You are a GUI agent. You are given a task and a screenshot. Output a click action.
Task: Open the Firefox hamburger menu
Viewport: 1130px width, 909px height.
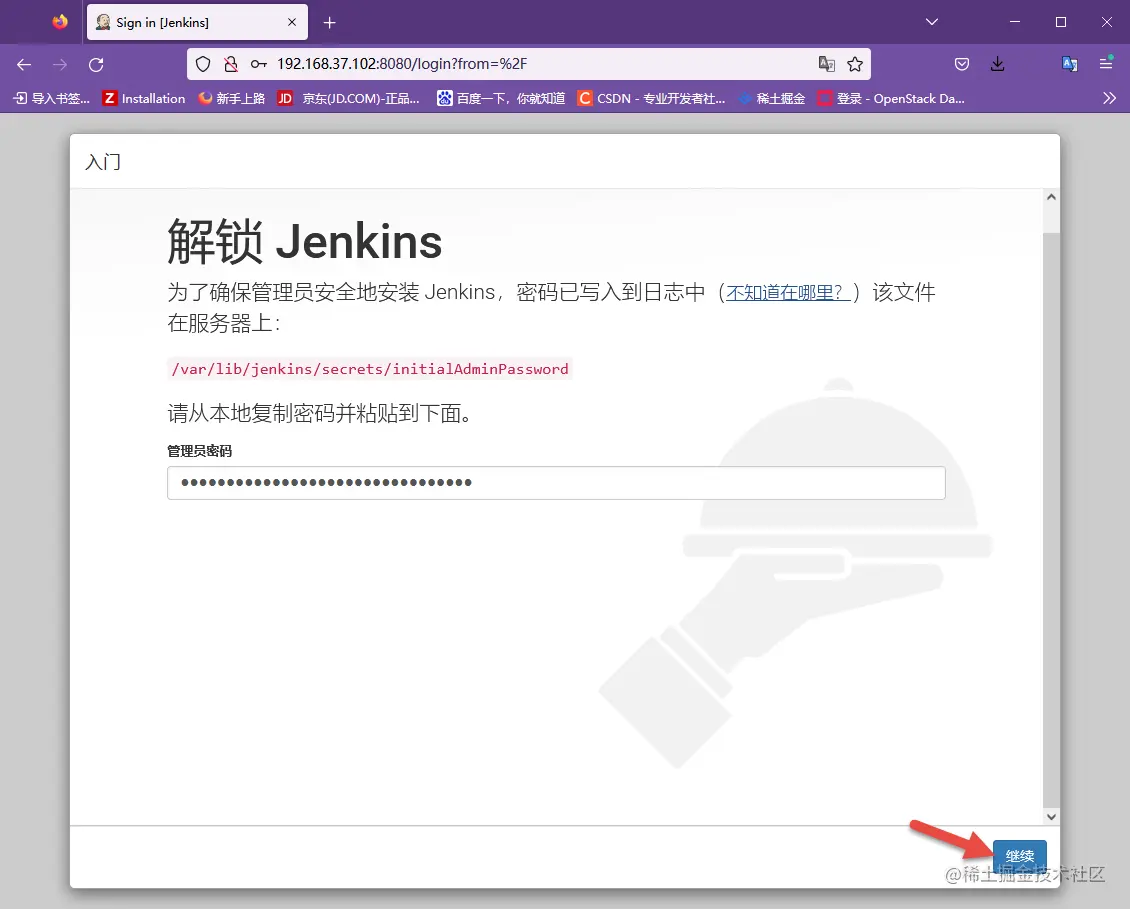pos(1105,64)
